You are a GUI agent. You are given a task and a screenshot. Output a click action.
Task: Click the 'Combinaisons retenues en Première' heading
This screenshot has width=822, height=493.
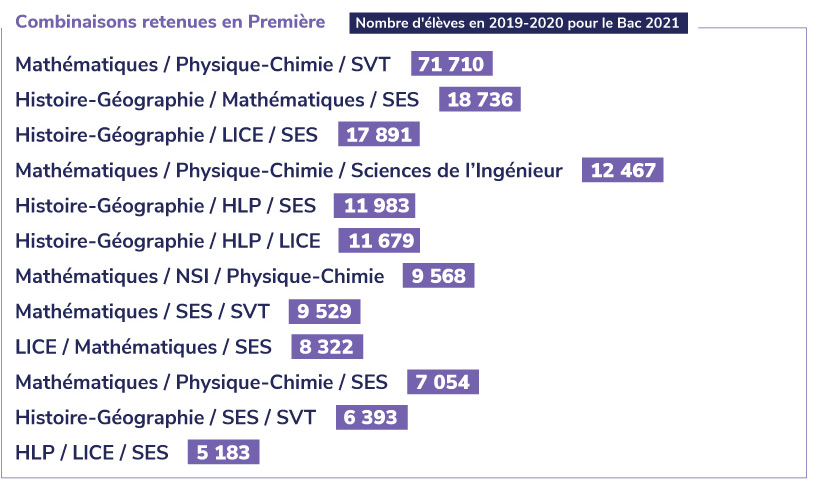click(x=170, y=22)
